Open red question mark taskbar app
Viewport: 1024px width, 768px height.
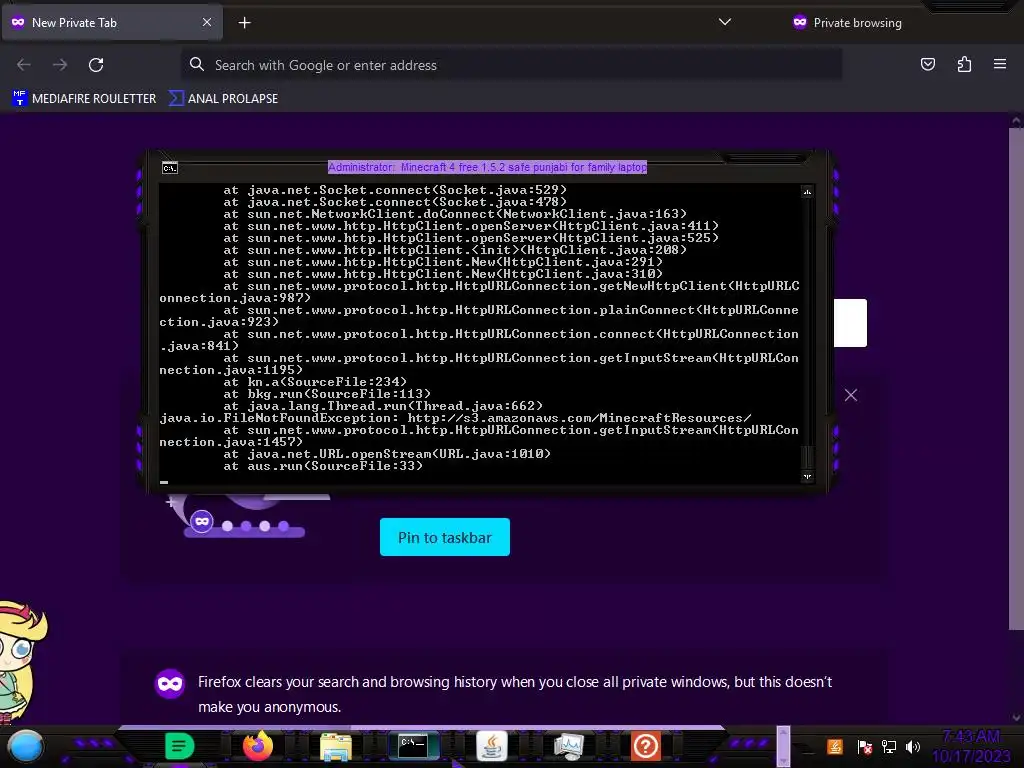pos(646,746)
